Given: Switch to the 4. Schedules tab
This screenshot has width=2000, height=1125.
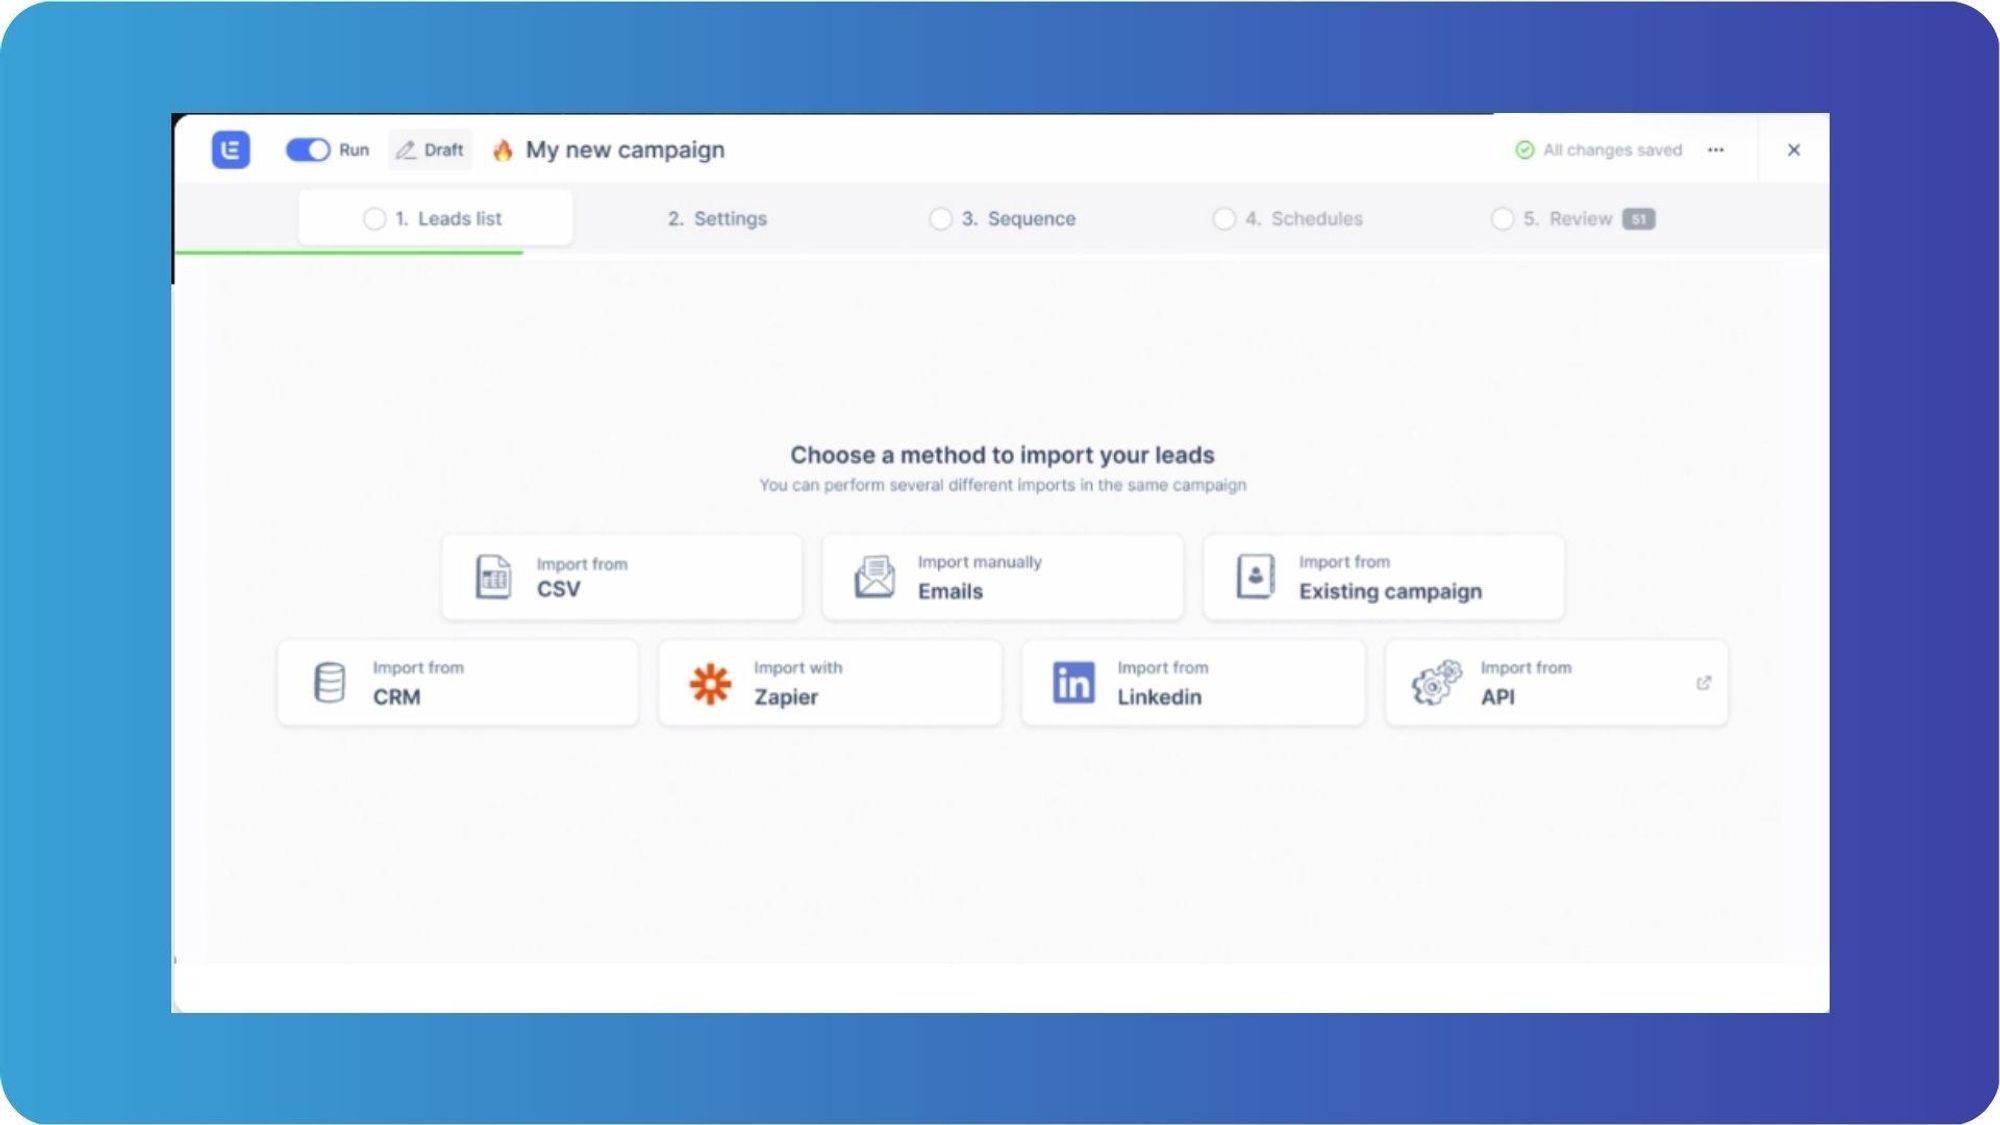Looking at the screenshot, I should coord(1288,218).
